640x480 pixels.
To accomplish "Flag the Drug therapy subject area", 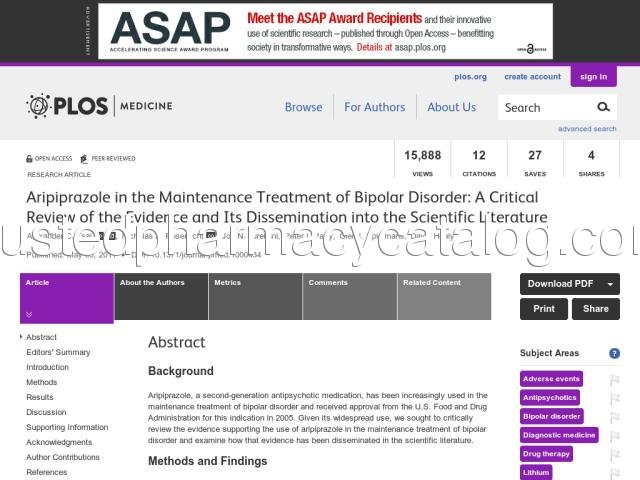I will click(614, 454).
